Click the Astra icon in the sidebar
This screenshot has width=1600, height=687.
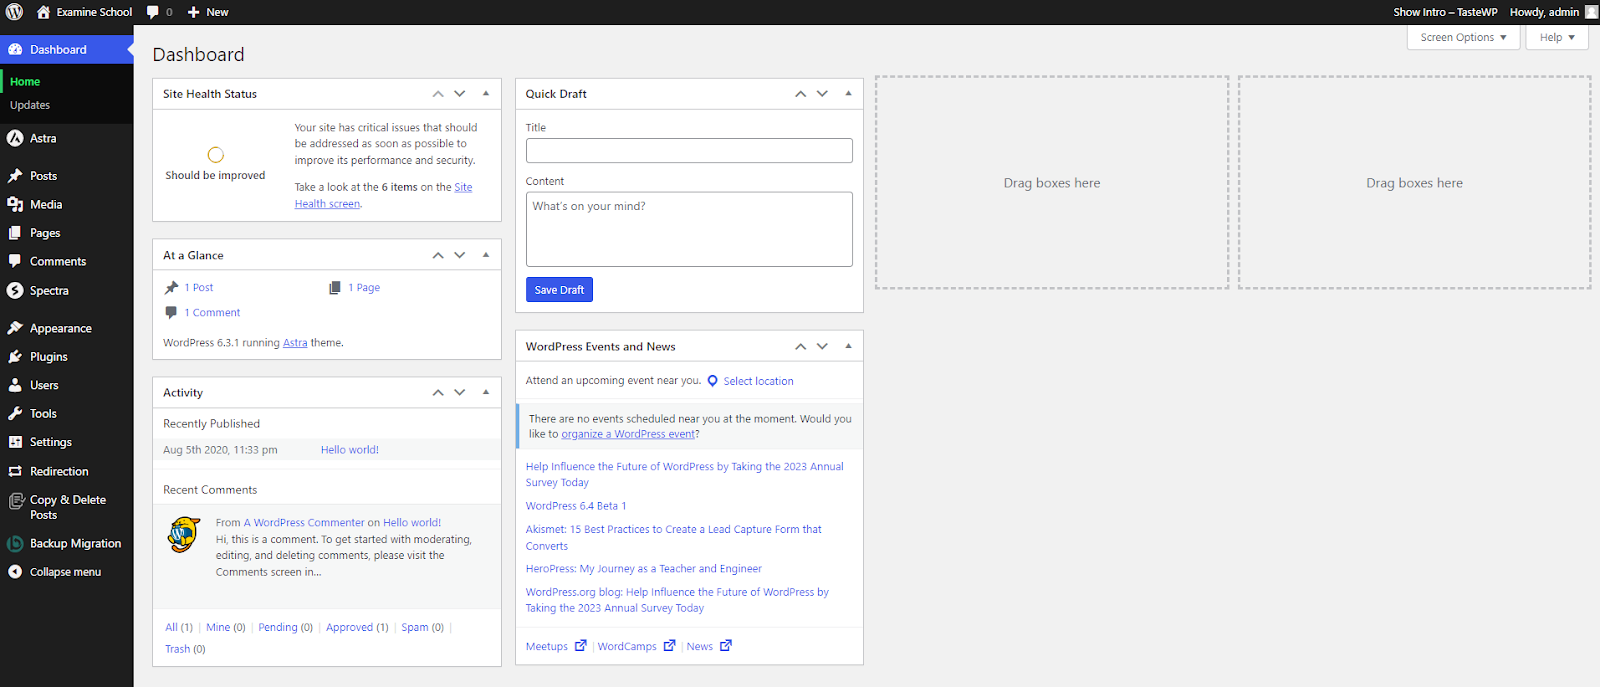(x=15, y=138)
